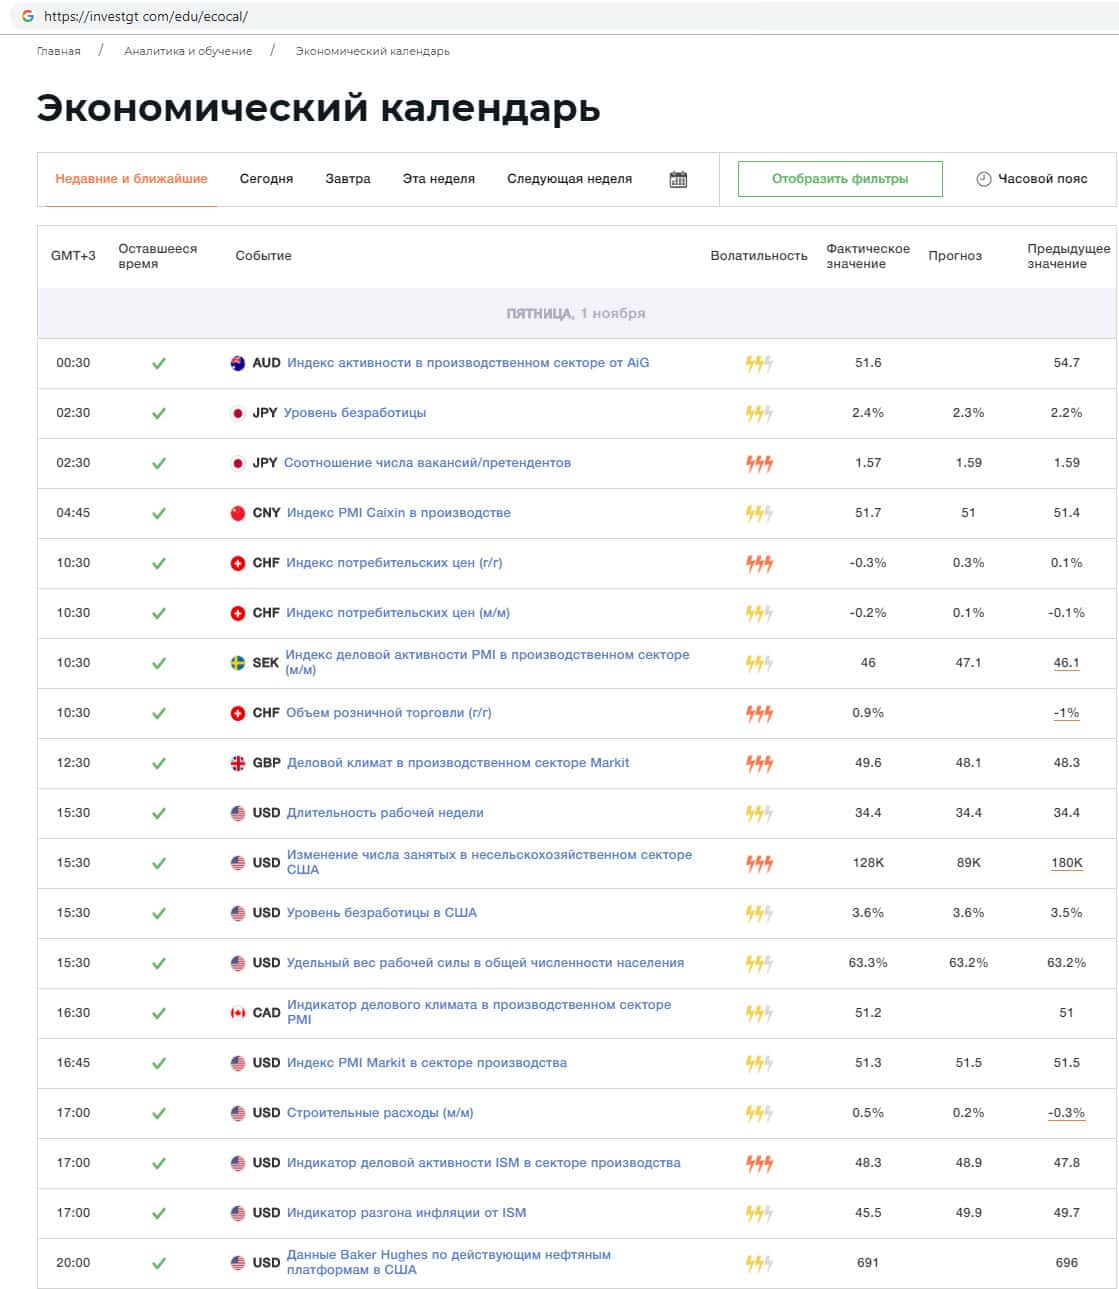Click the browser address bar URL

click(146, 16)
